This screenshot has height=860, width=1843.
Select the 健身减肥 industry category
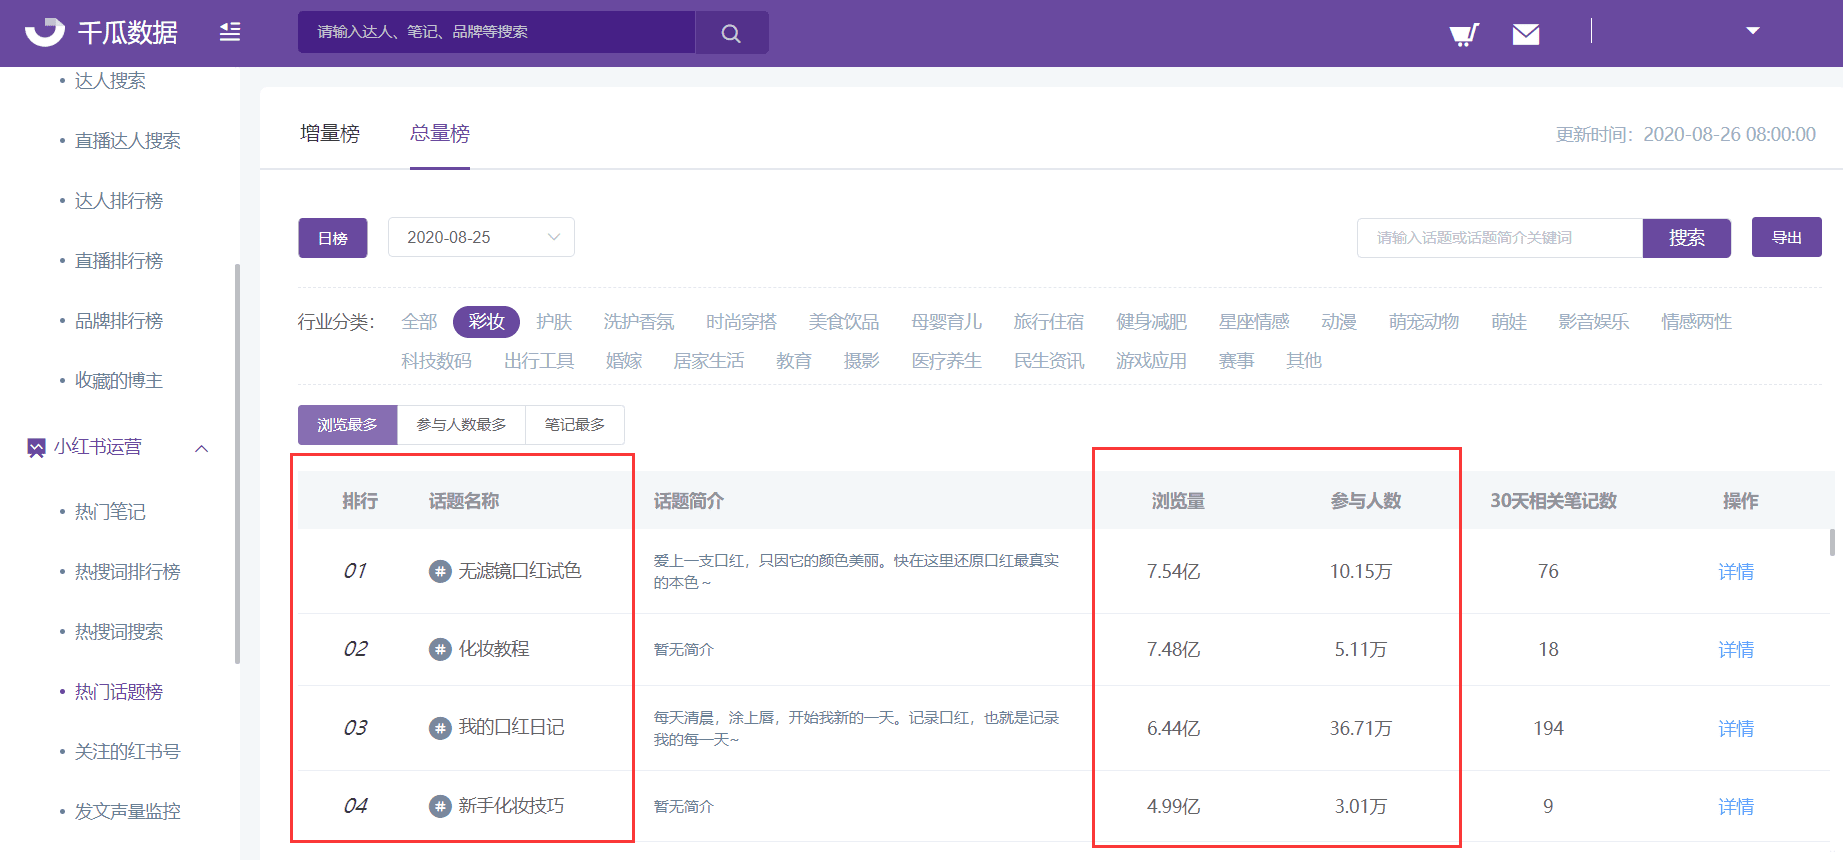click(1151, 322)
